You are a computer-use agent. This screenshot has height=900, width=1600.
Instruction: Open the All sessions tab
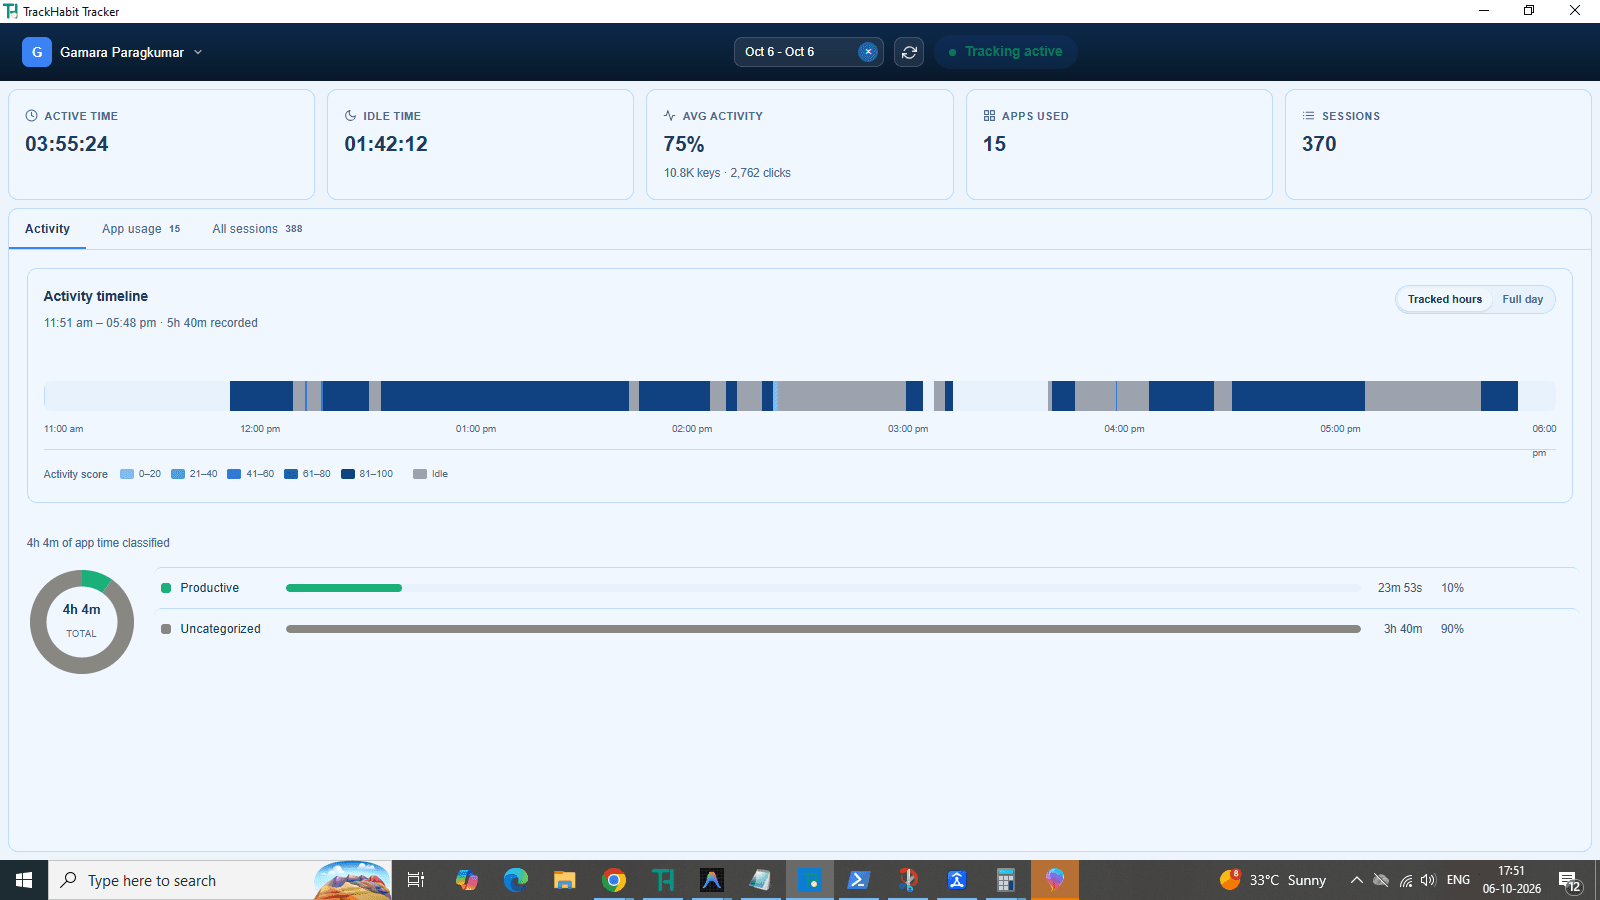click(x=257, y=229)
